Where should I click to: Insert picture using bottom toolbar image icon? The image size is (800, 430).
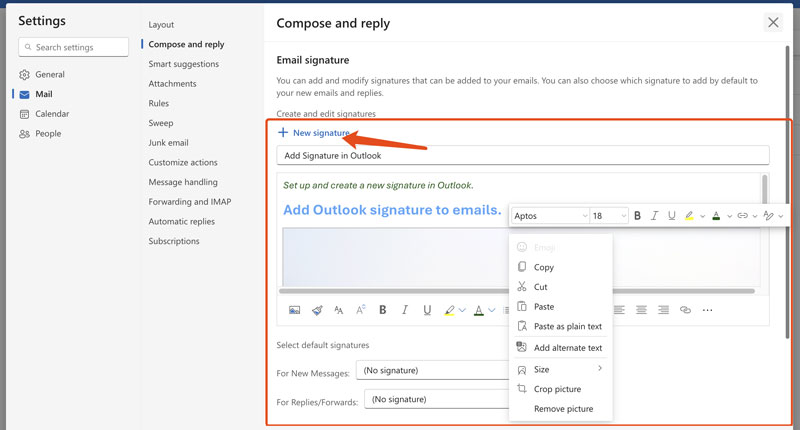294,310
